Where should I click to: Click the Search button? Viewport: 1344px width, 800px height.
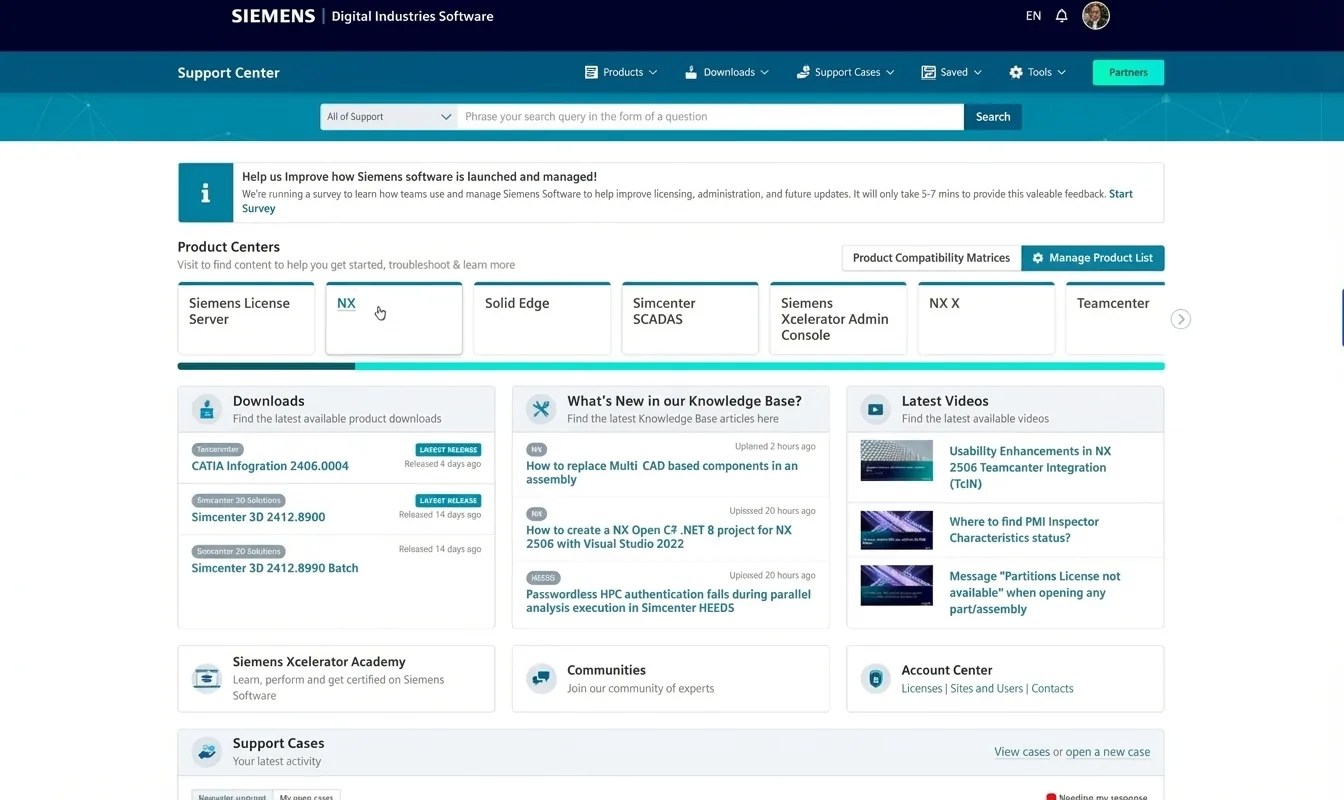tap(993, 117)
